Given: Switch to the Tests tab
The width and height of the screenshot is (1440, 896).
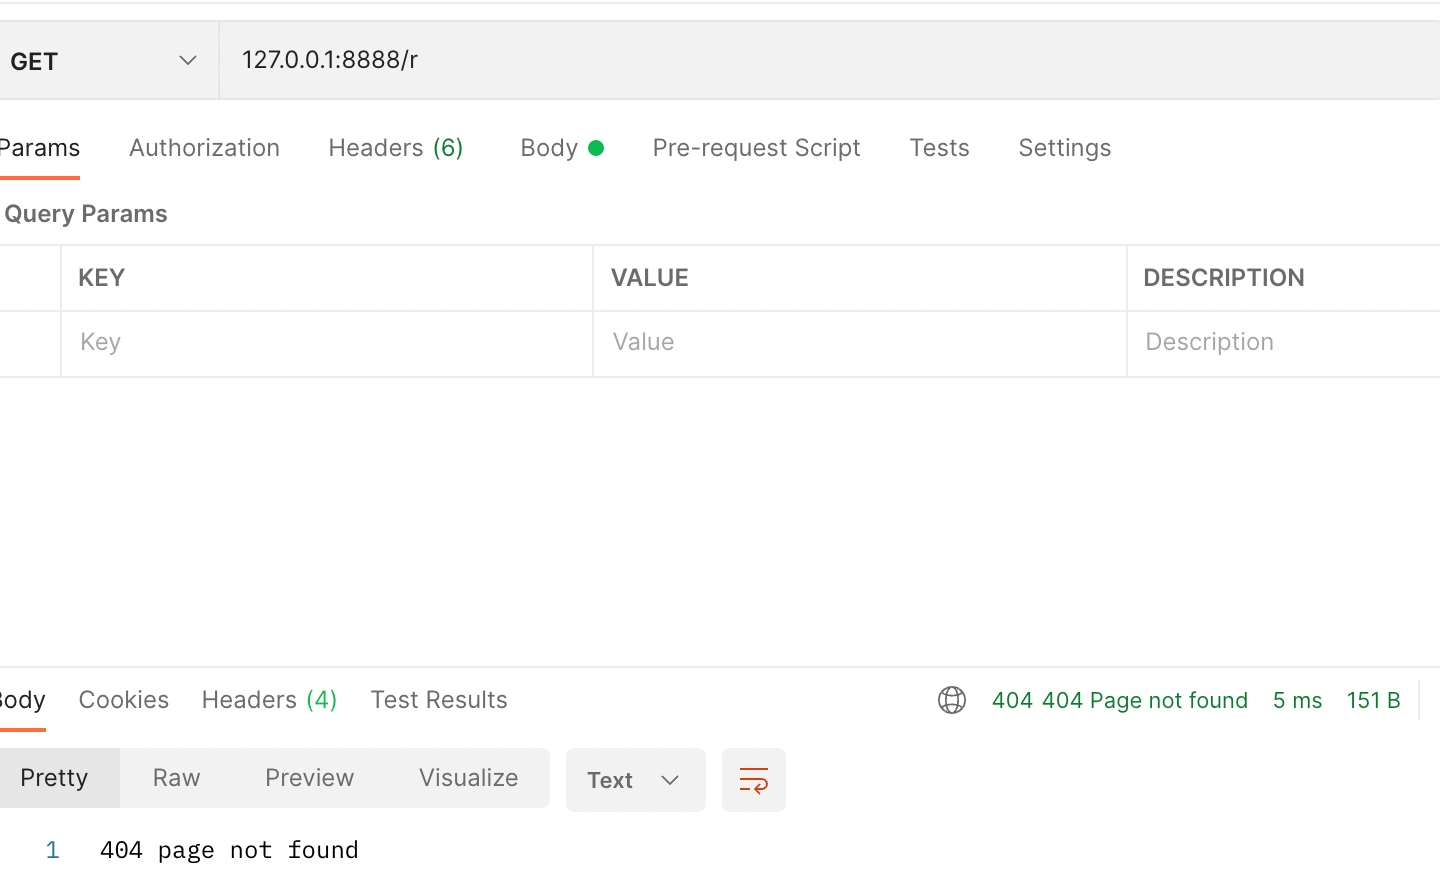Looking at the screenshot, I should [x=939, y=147].
